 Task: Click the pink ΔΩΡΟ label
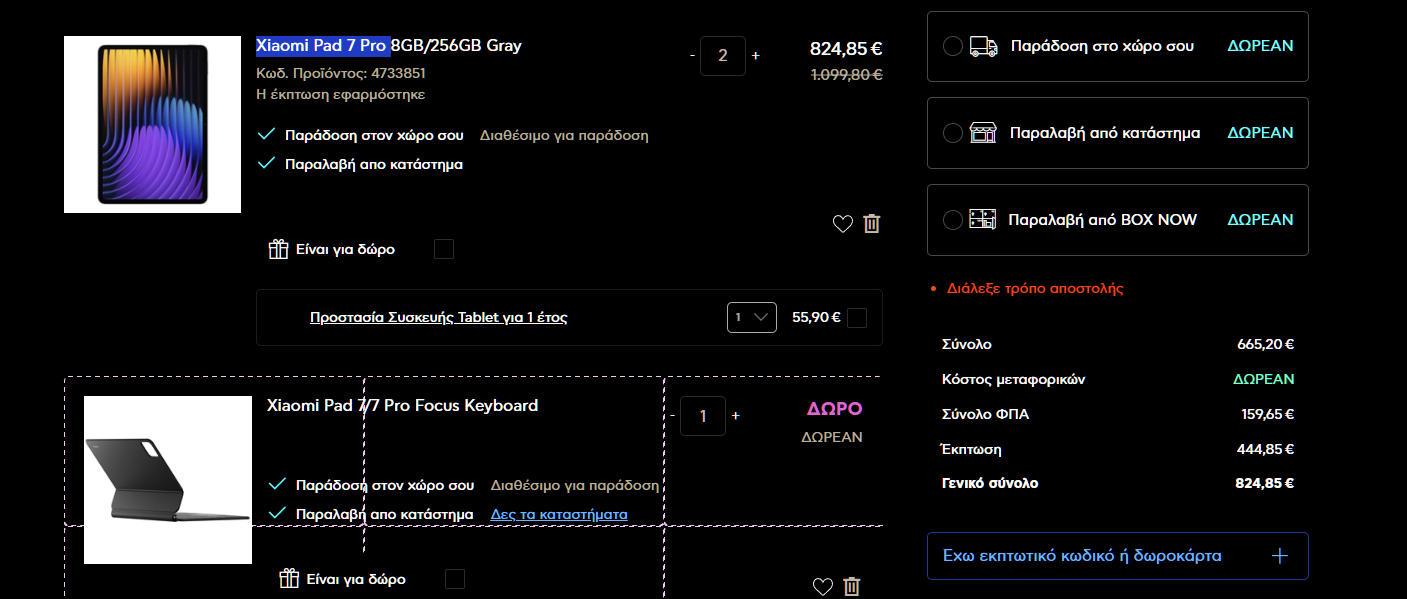pos(834,409)
